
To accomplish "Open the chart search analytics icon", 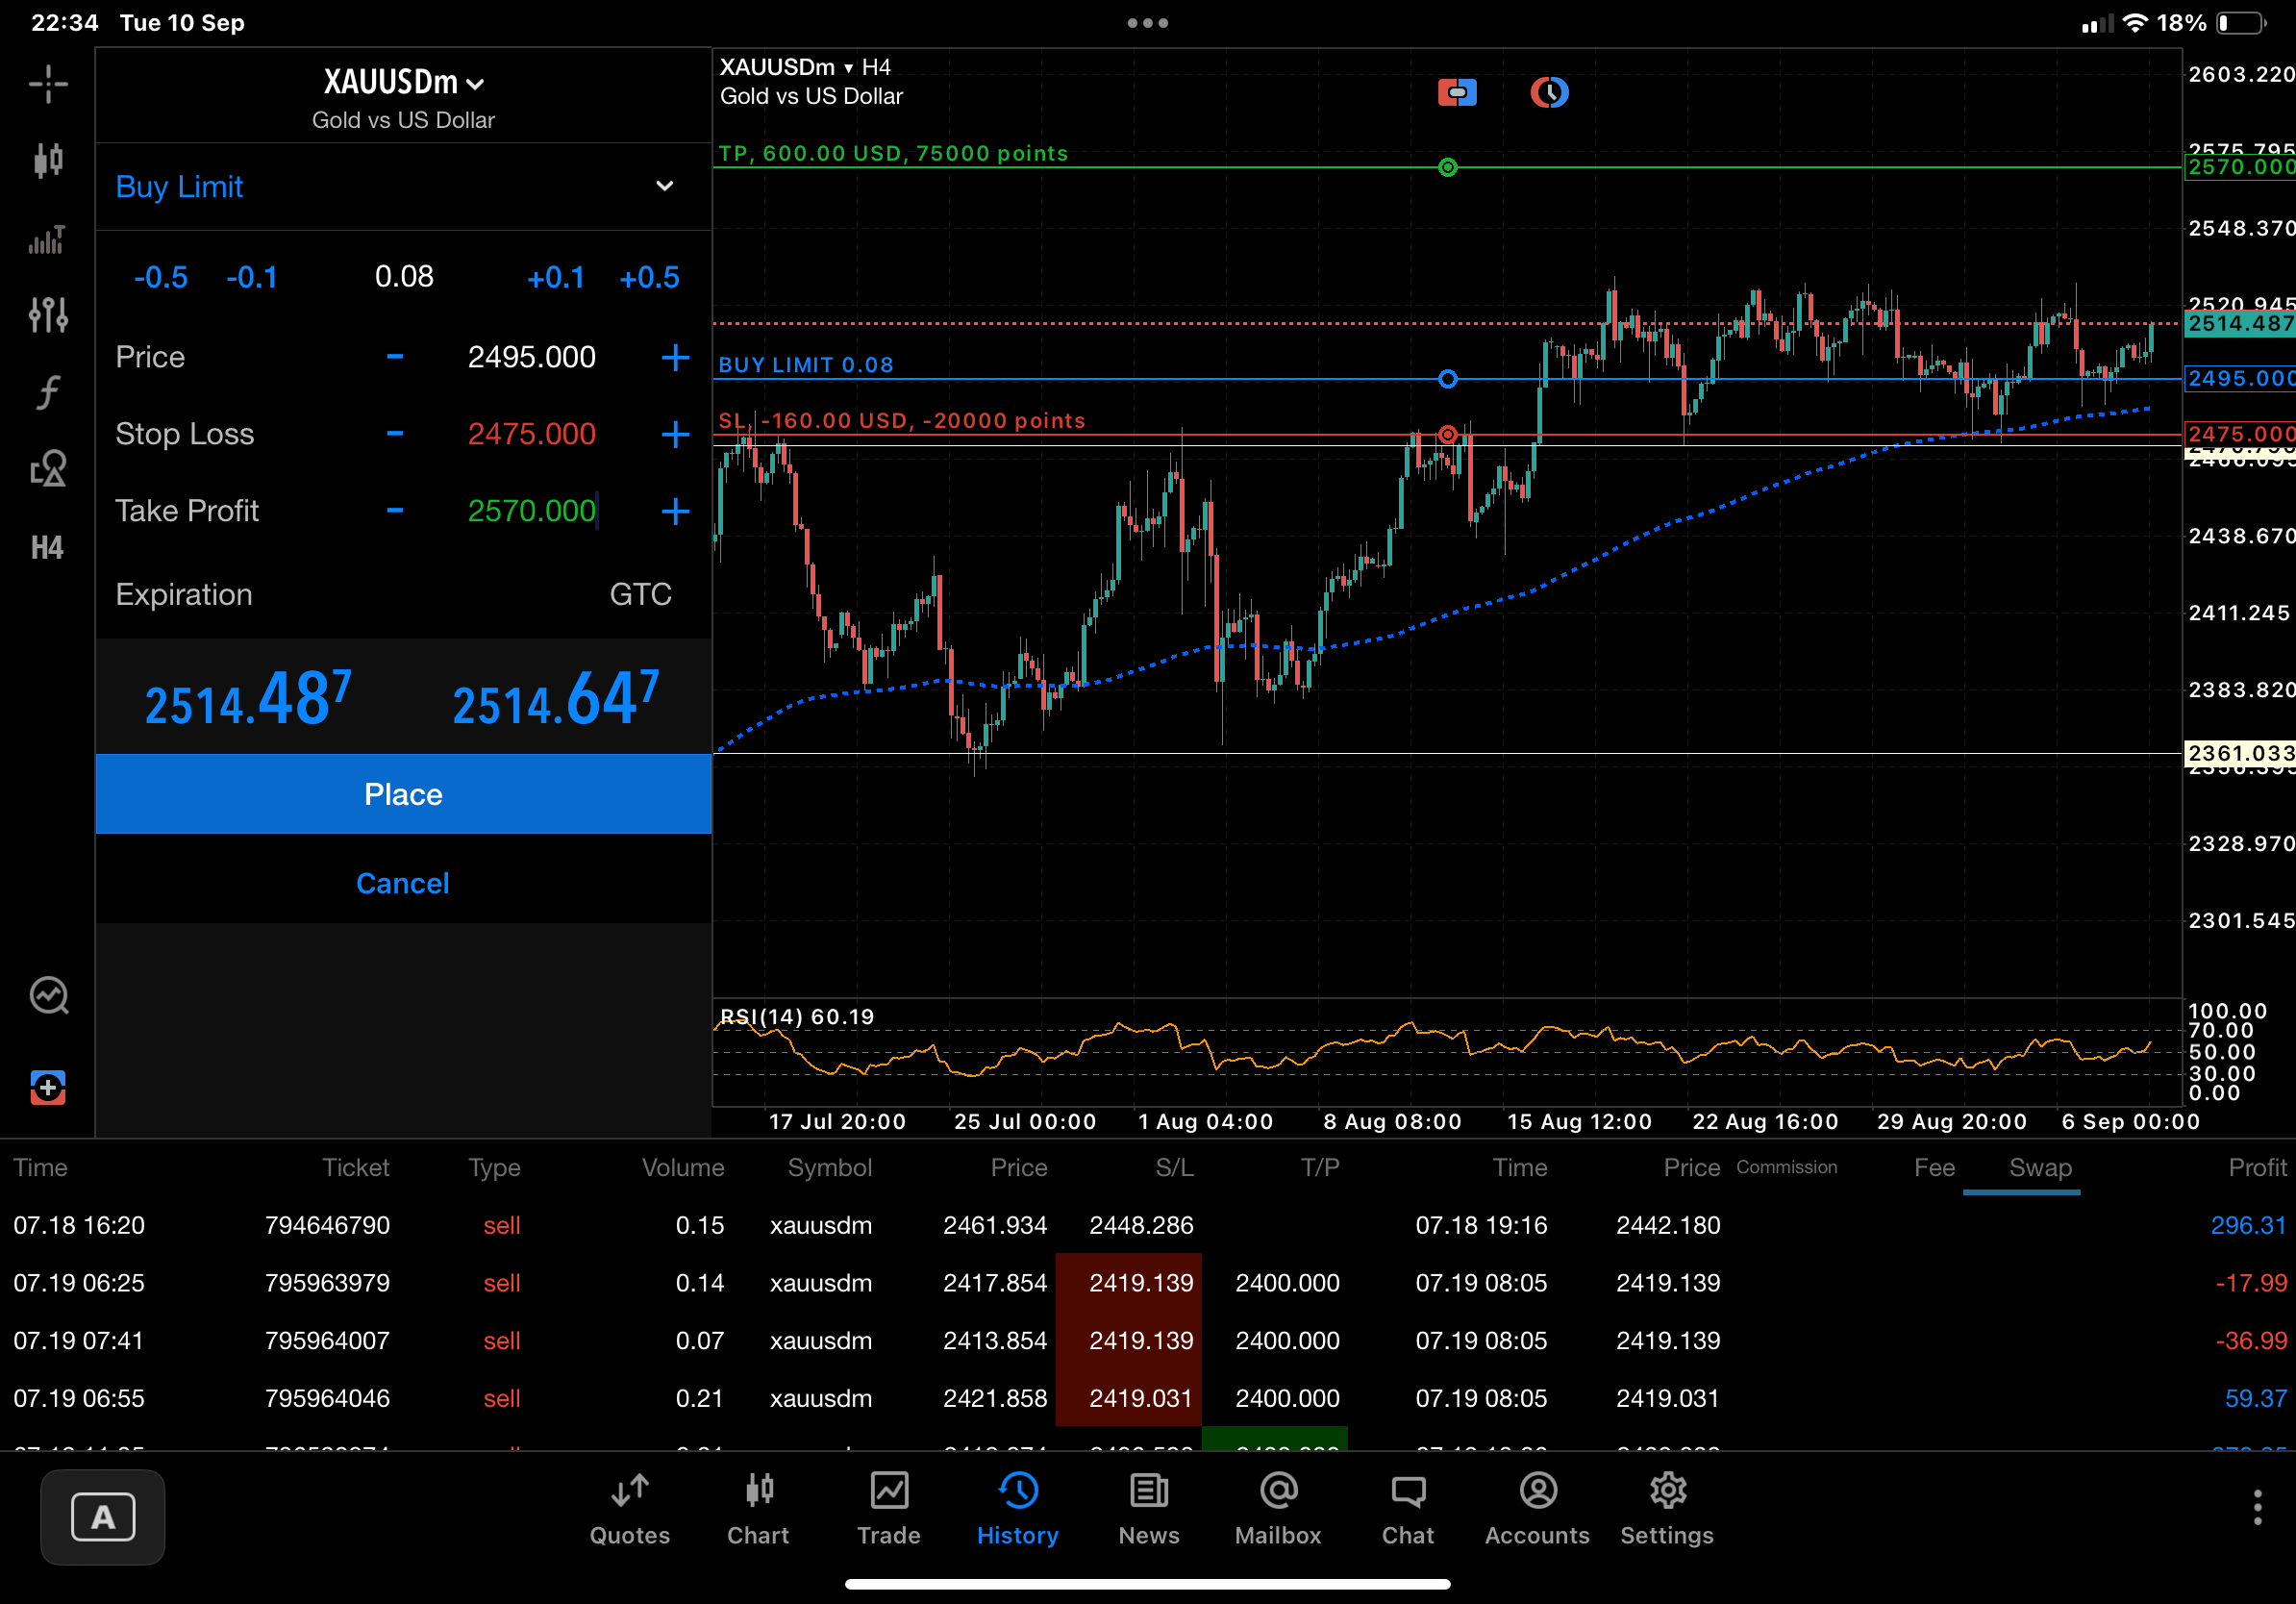I will click(49, 996).
